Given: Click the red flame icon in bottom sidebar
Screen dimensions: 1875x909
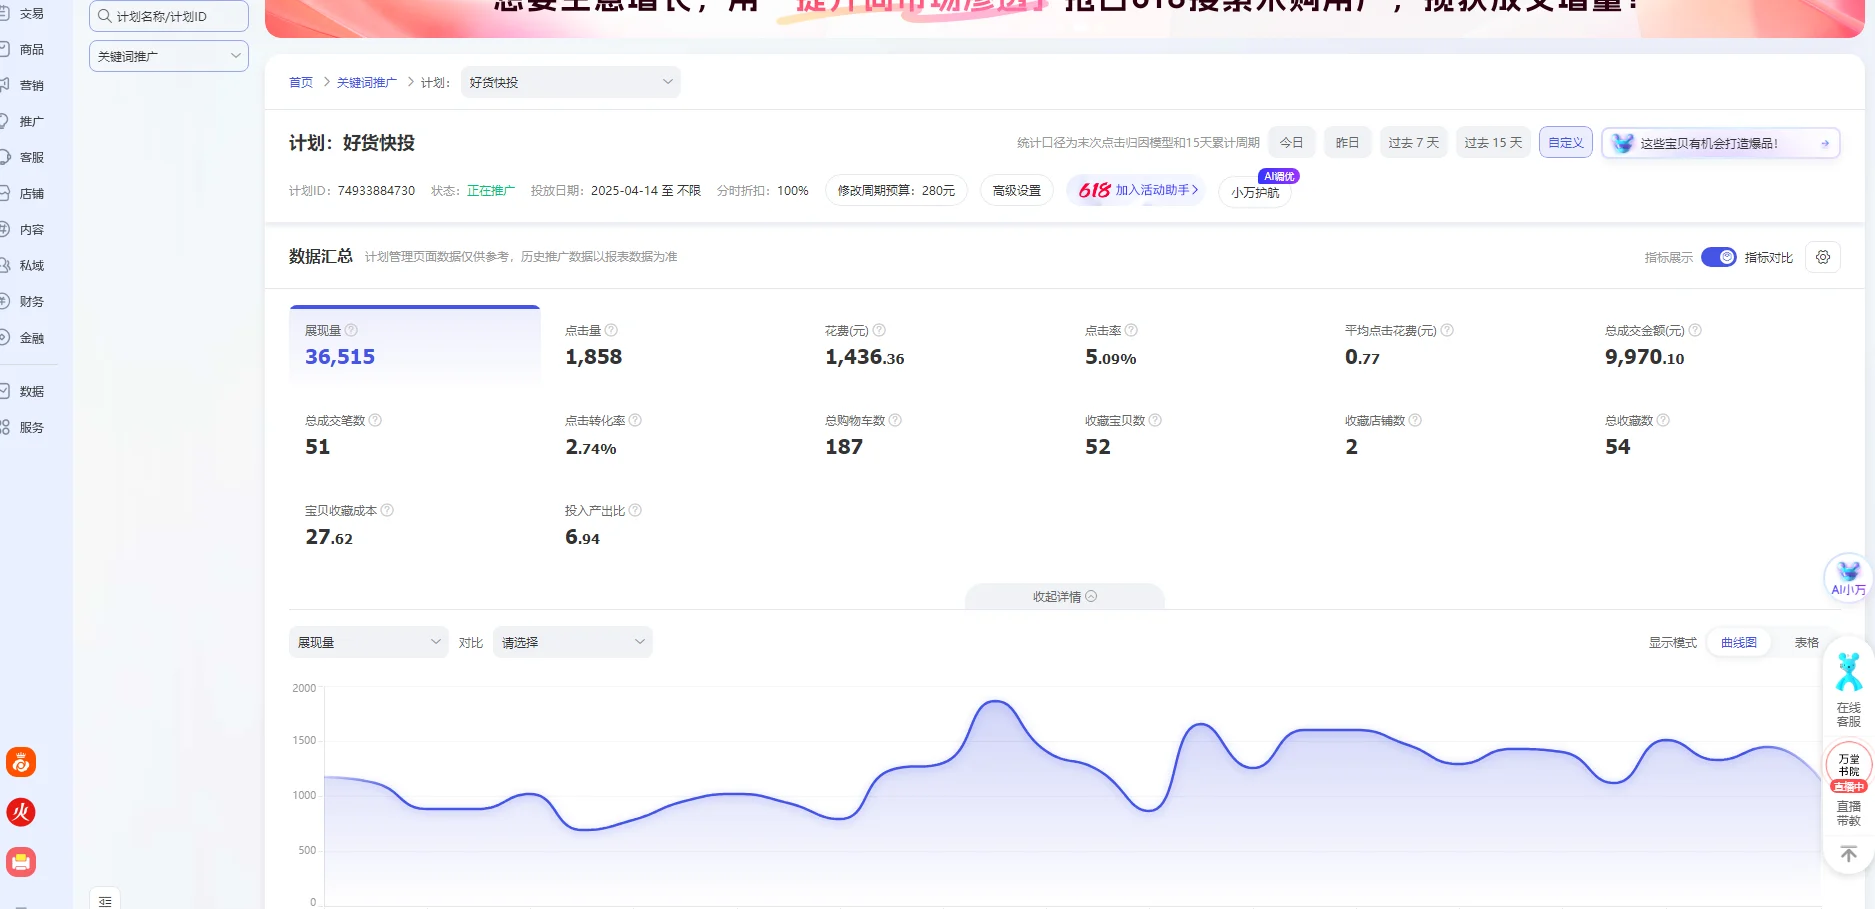Looking at the screenshot, I should [20, 812].
